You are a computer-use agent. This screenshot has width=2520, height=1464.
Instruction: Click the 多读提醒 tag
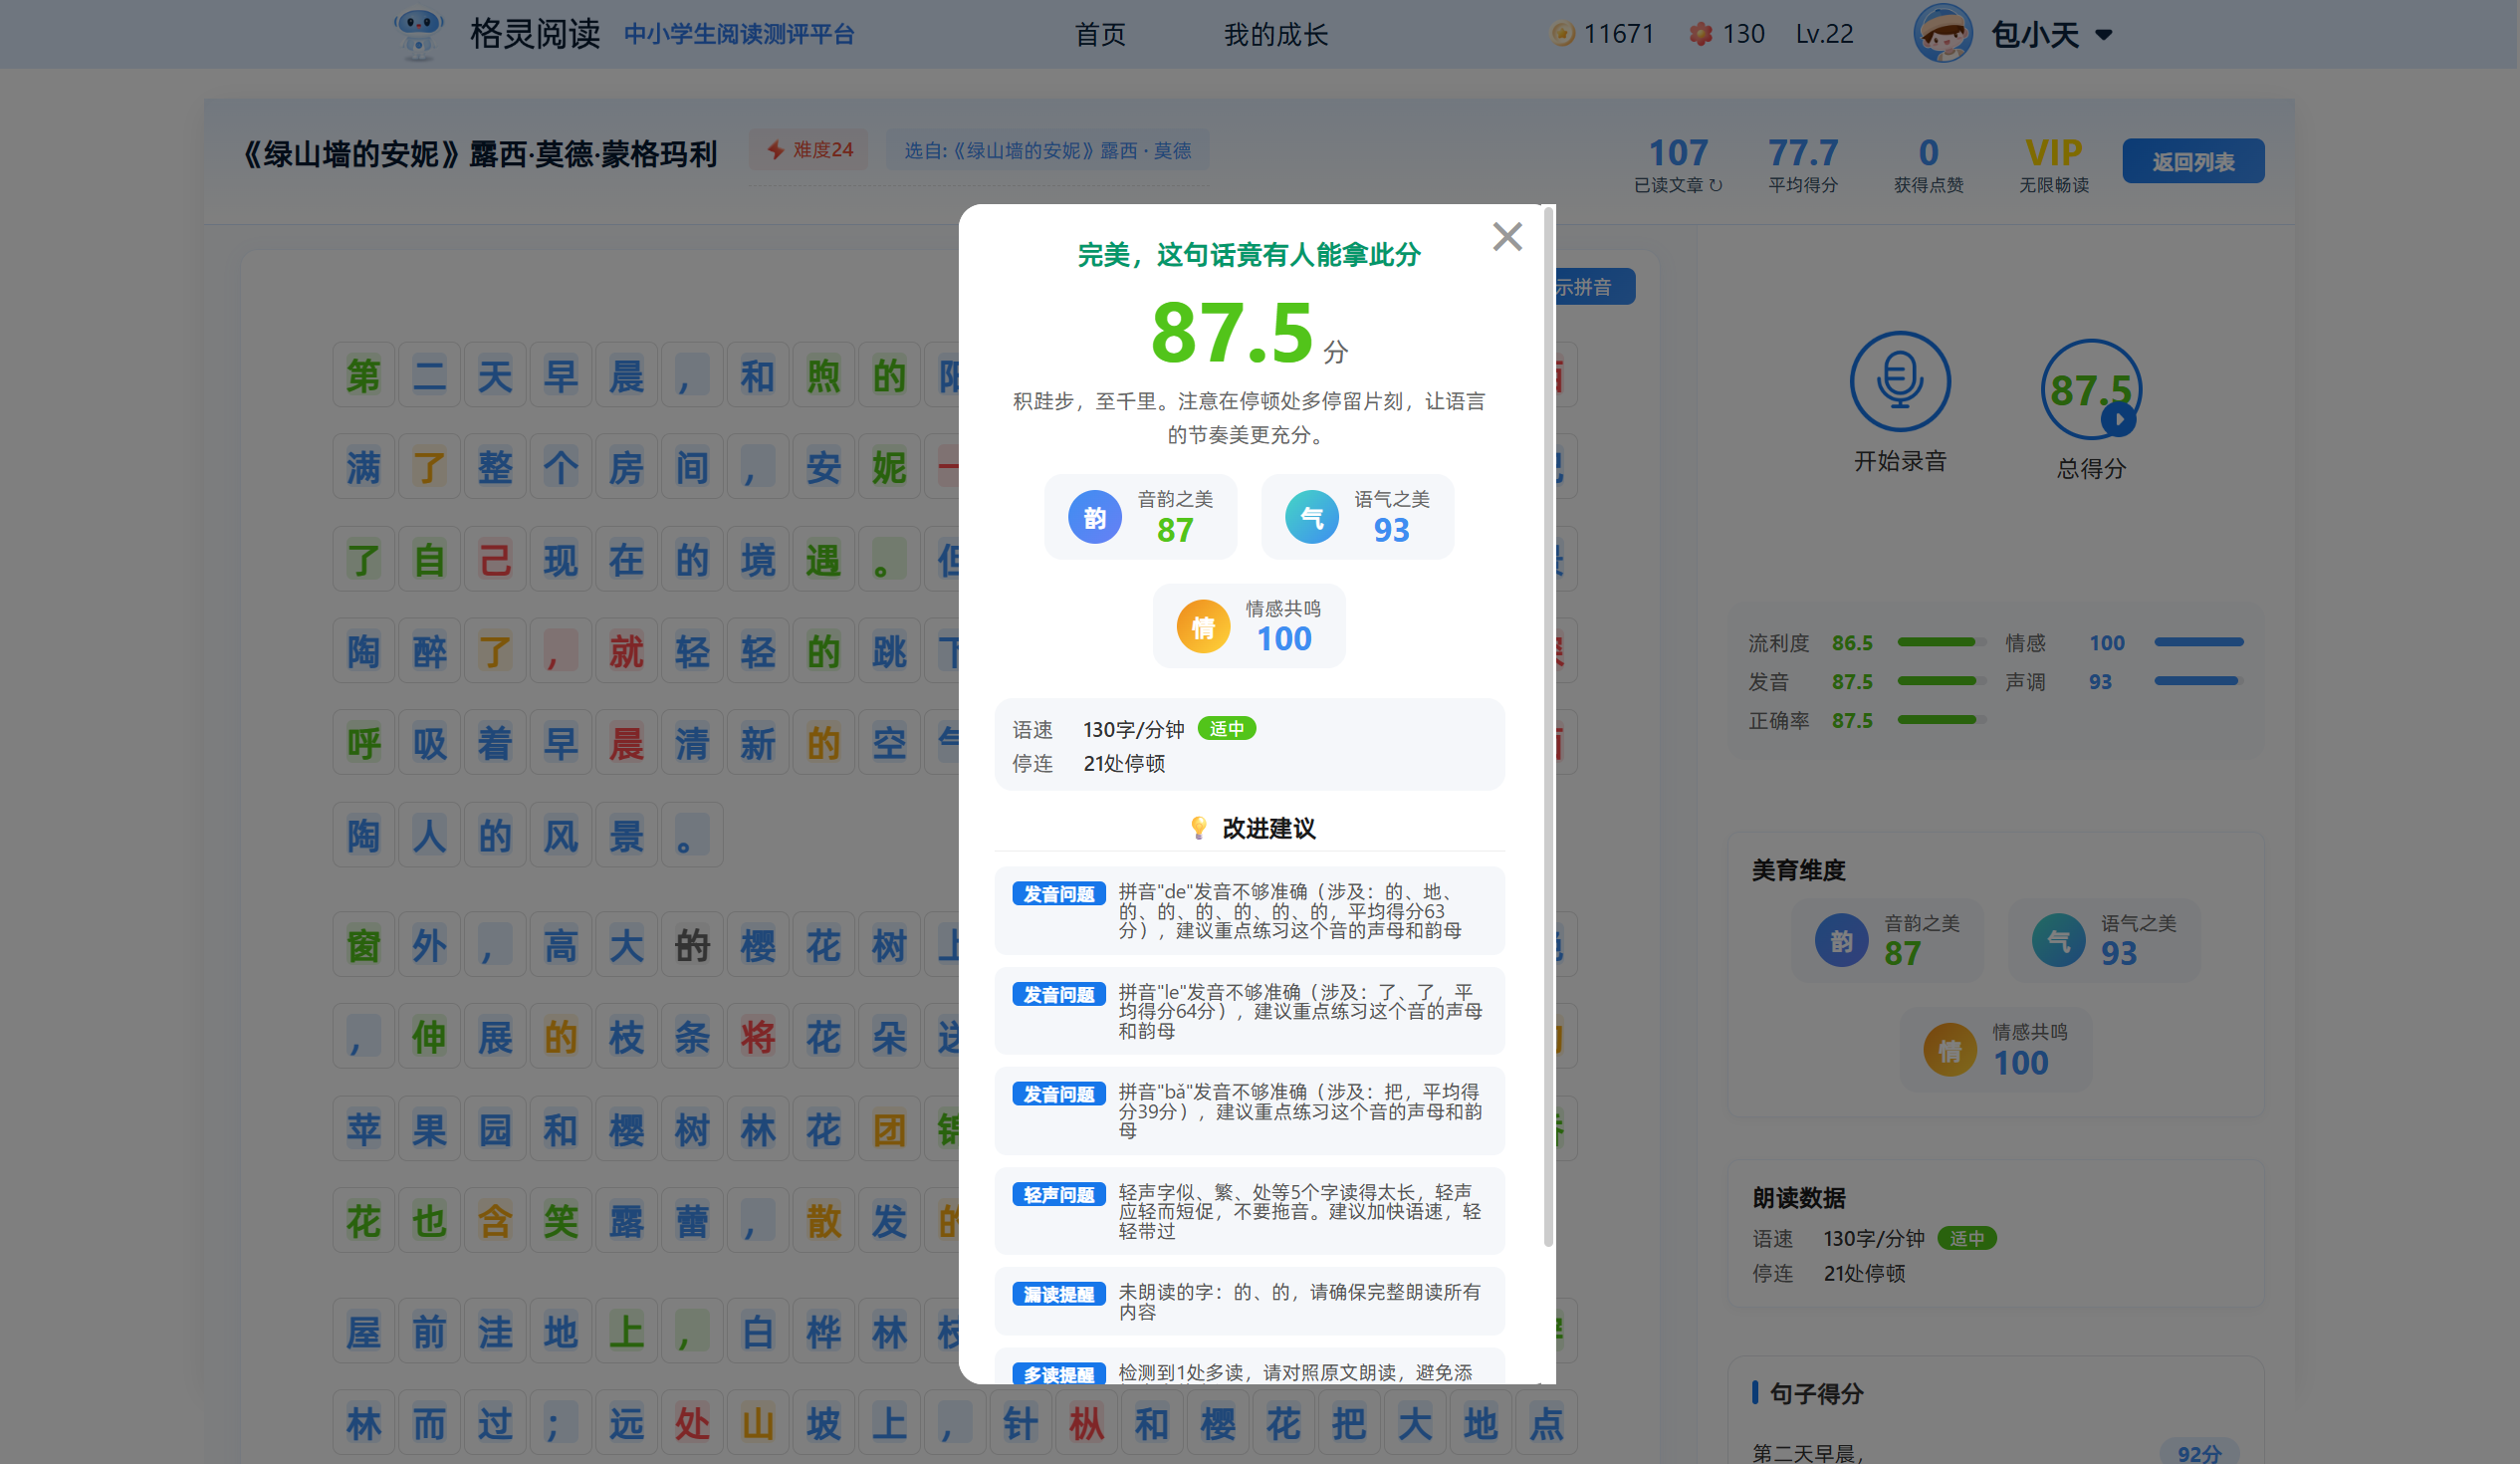click(x=1059, y=1374)
